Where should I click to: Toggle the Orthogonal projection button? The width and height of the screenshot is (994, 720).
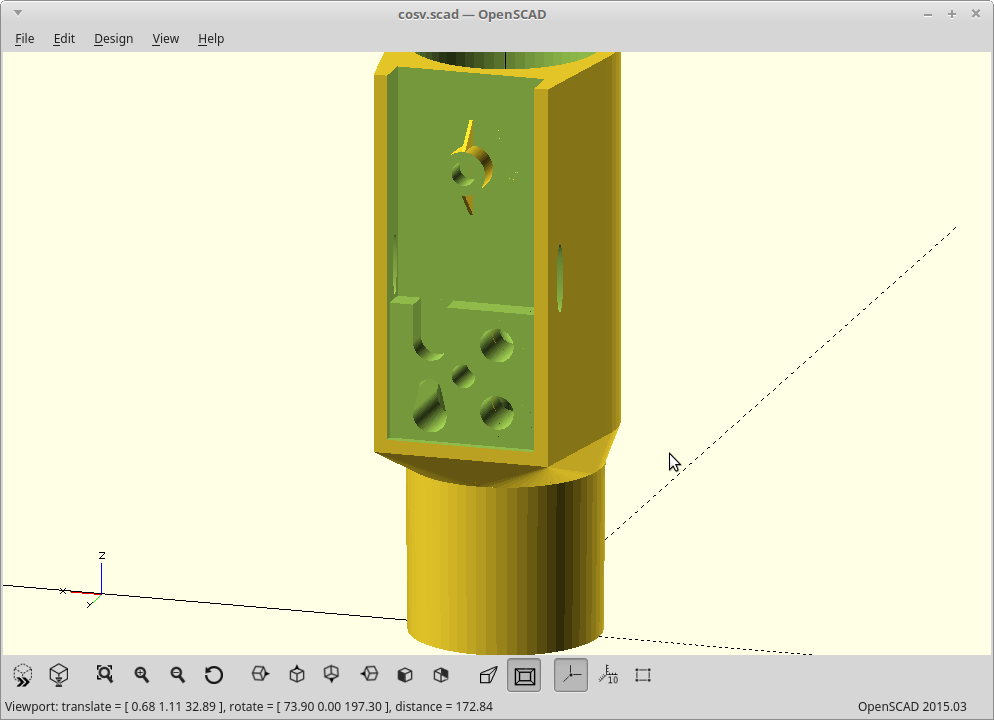coord(524,675)
